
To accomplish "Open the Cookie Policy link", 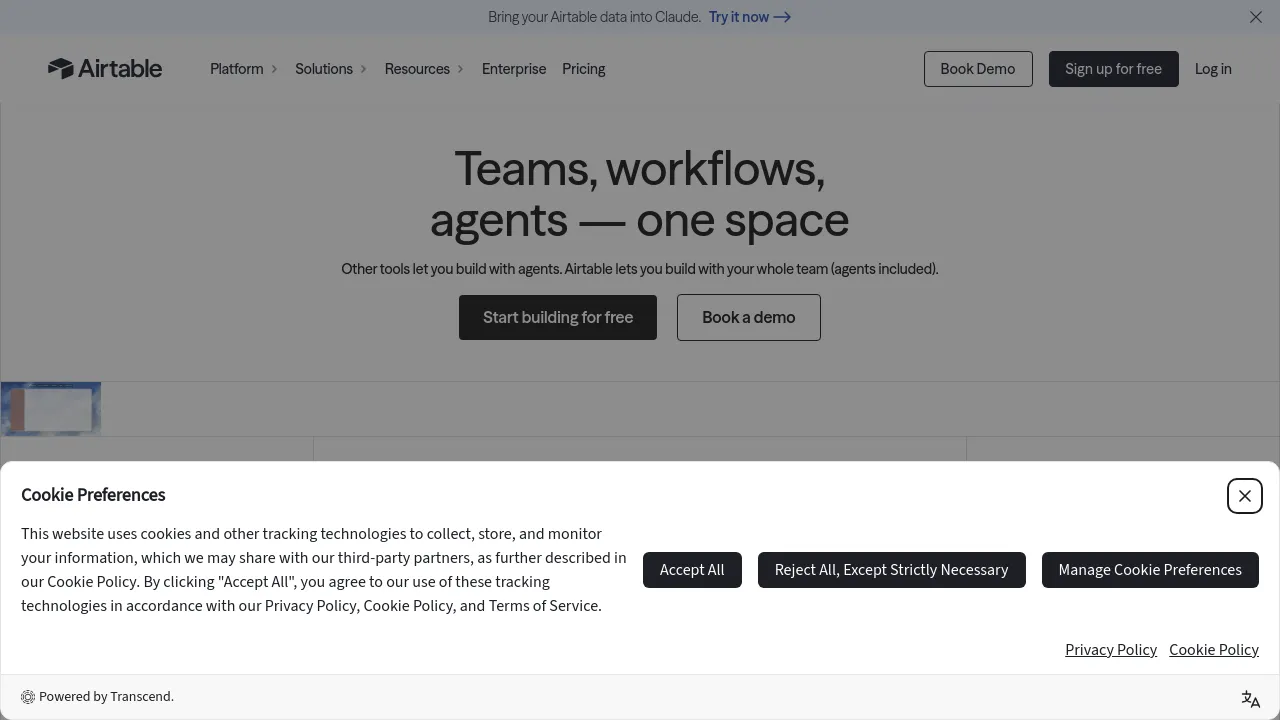I will coord(1214,650).
